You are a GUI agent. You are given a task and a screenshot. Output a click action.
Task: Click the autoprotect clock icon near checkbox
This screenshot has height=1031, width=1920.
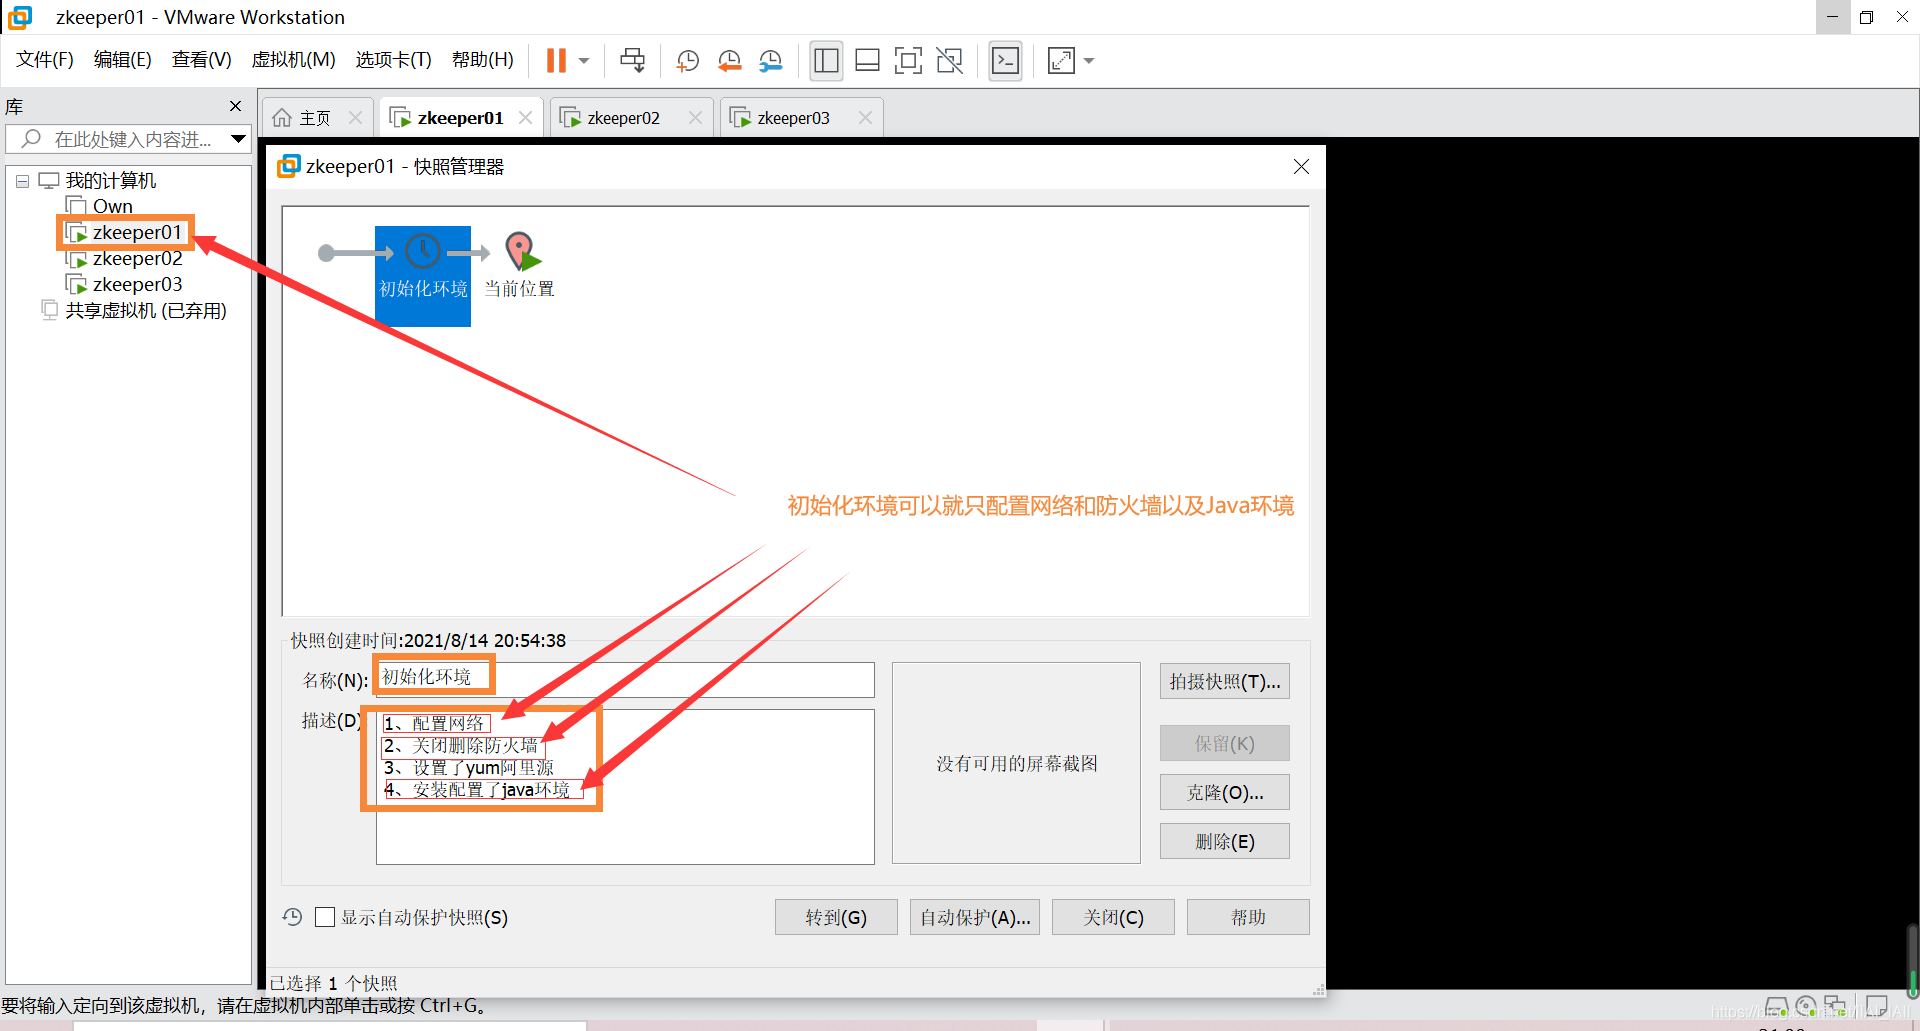pos(292,917)
